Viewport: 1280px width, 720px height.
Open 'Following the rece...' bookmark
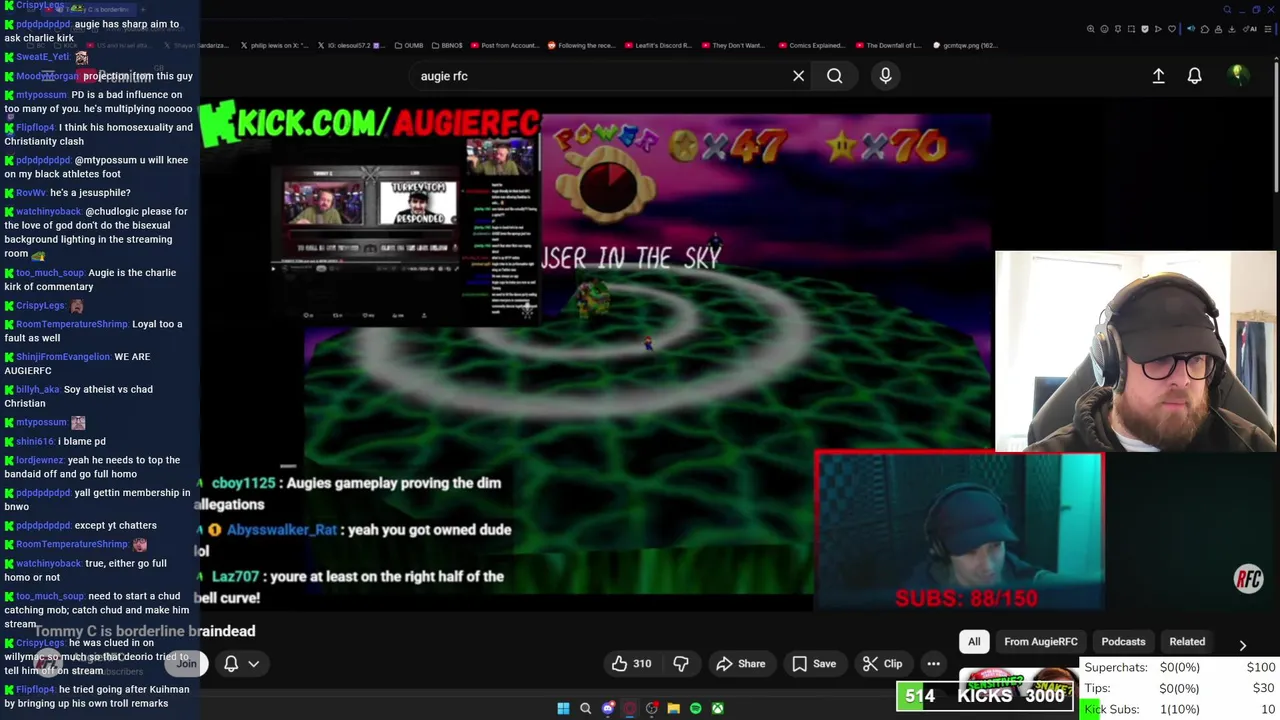582,45
